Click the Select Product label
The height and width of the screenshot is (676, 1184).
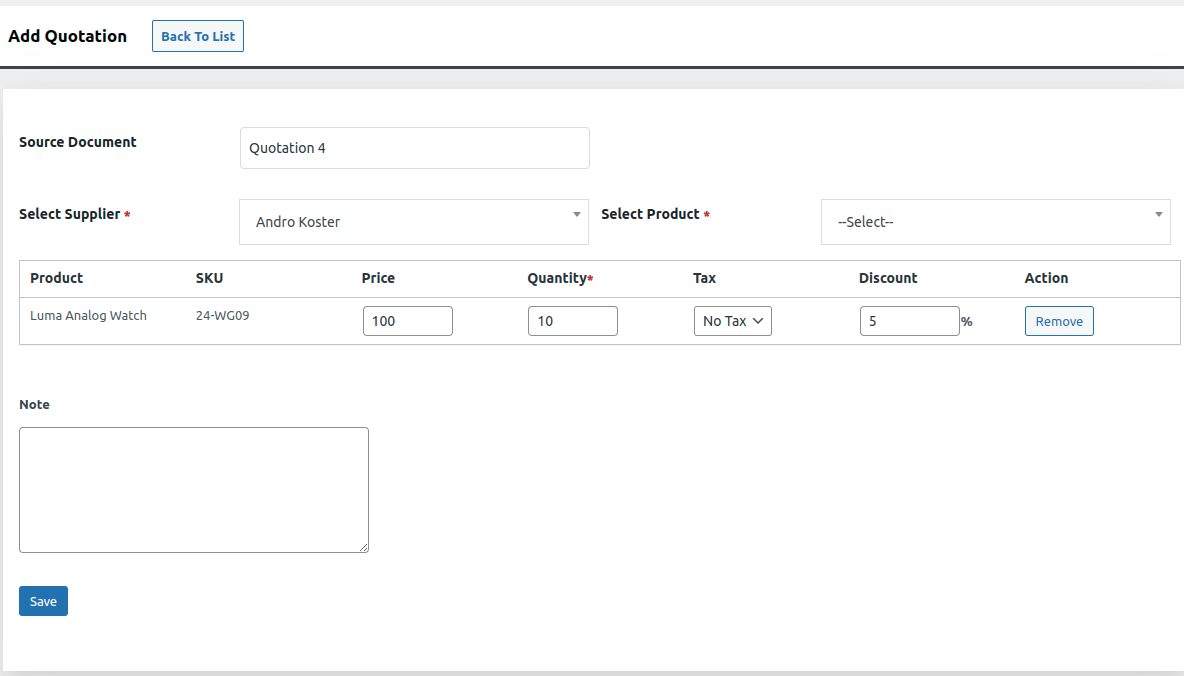655,215
